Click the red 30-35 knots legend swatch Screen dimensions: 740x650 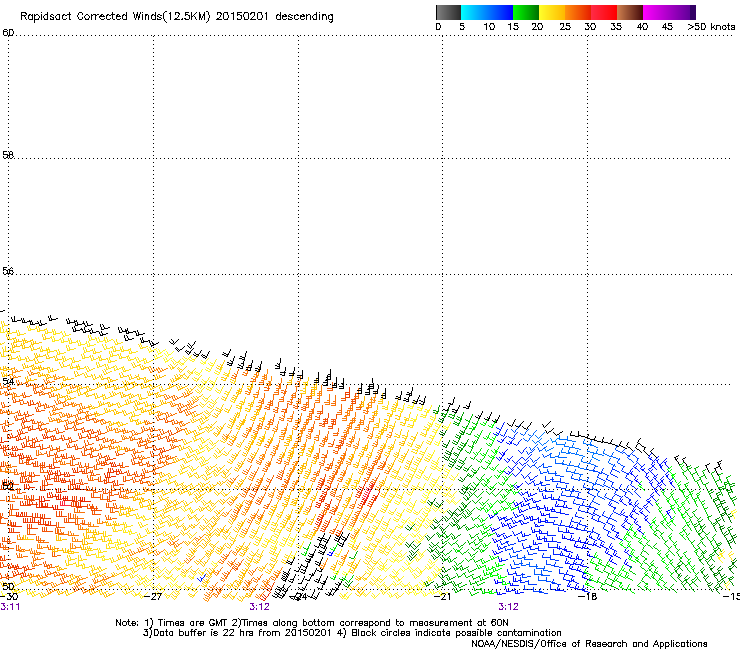click(x=604, y=12)
